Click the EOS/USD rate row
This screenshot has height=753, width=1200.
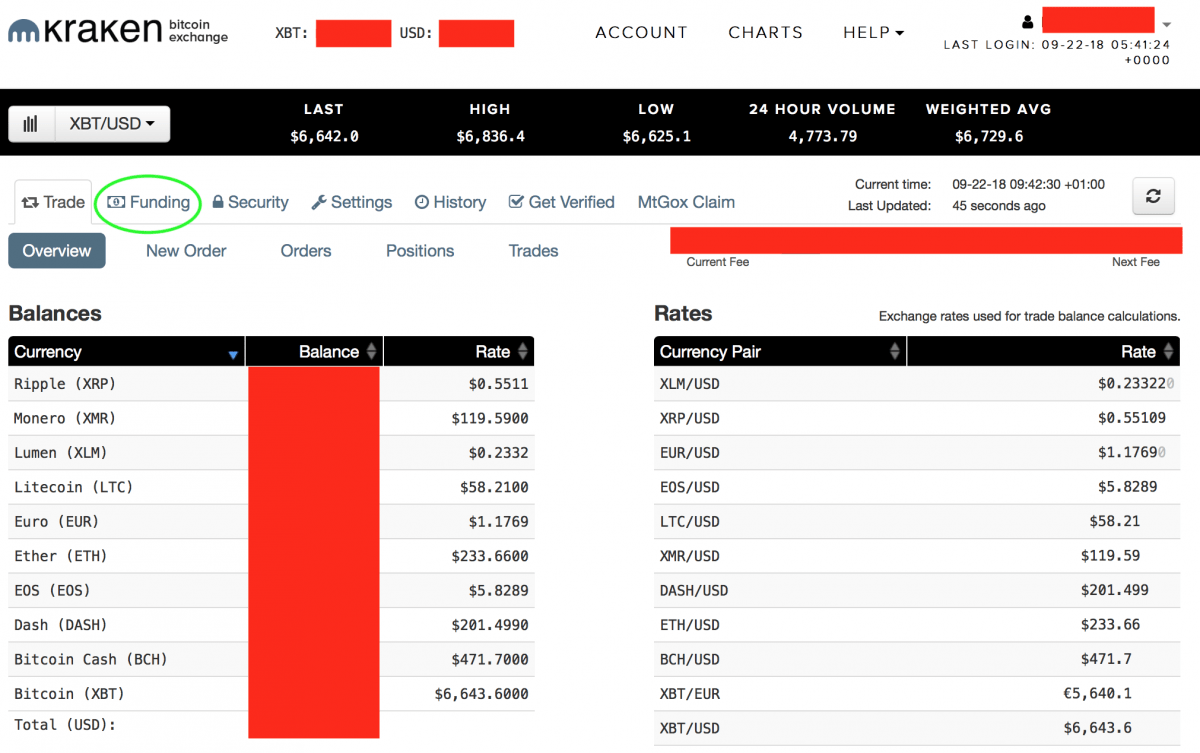[917, 487]
